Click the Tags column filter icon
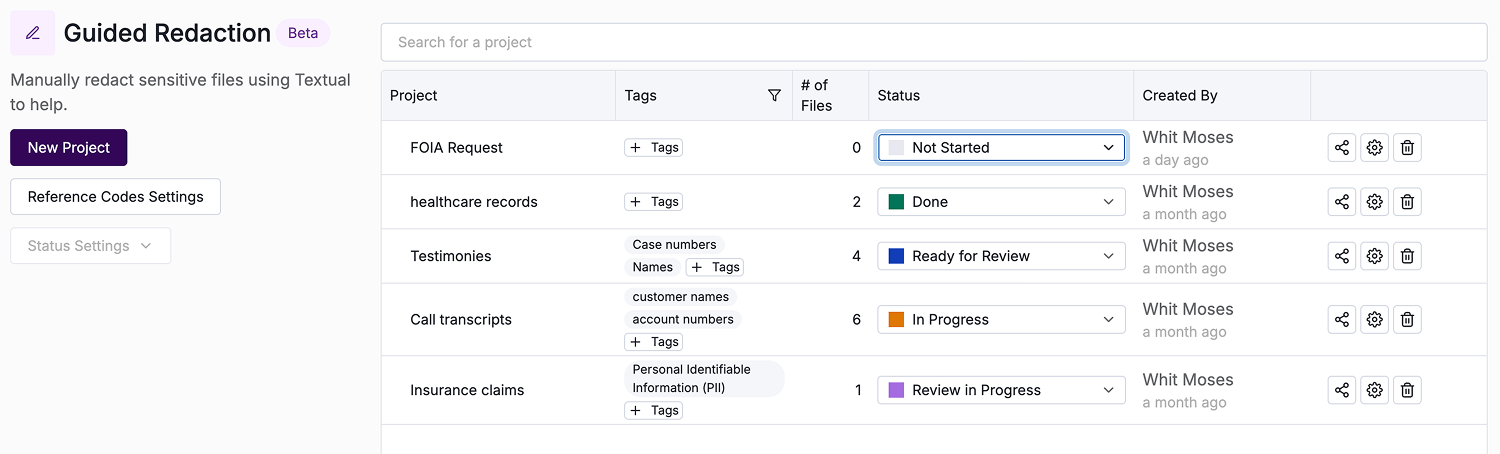The height and width of the screenshot is (454, 1500). [774, 95]
